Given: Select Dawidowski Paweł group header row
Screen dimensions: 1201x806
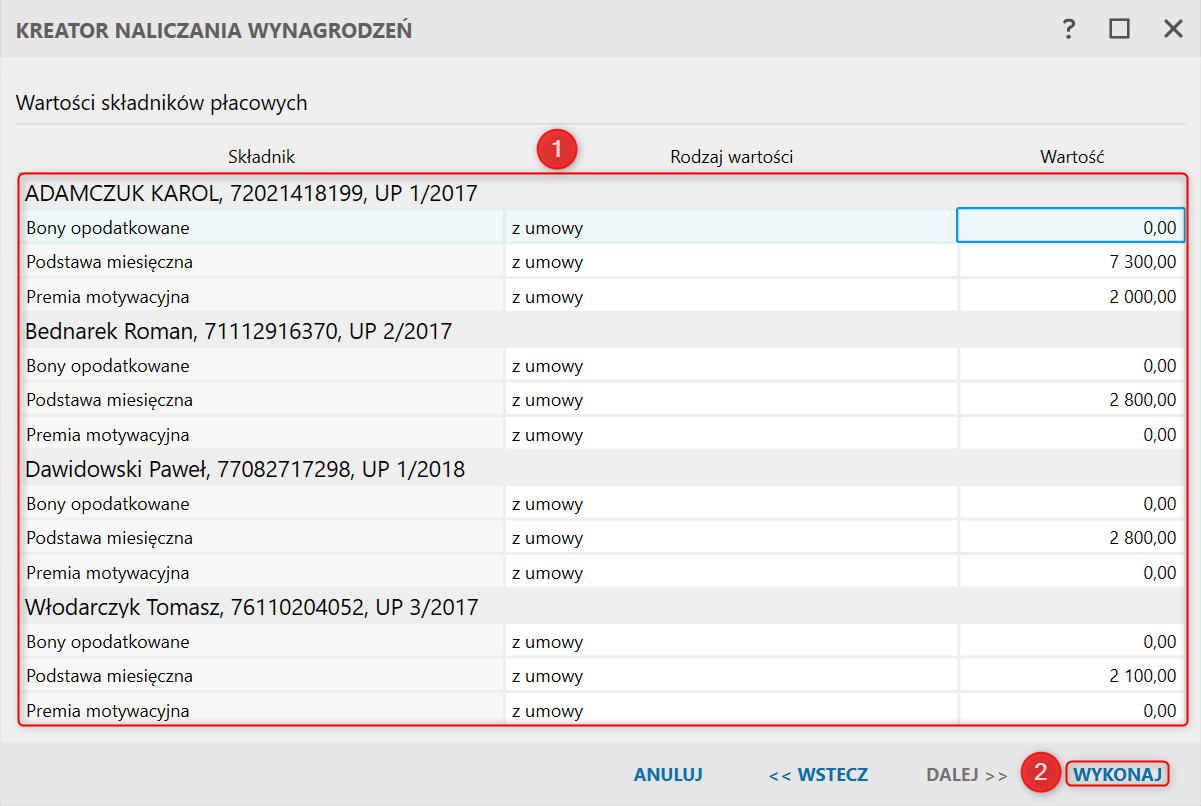Looking at the screenshot, I should coord(603,468).
